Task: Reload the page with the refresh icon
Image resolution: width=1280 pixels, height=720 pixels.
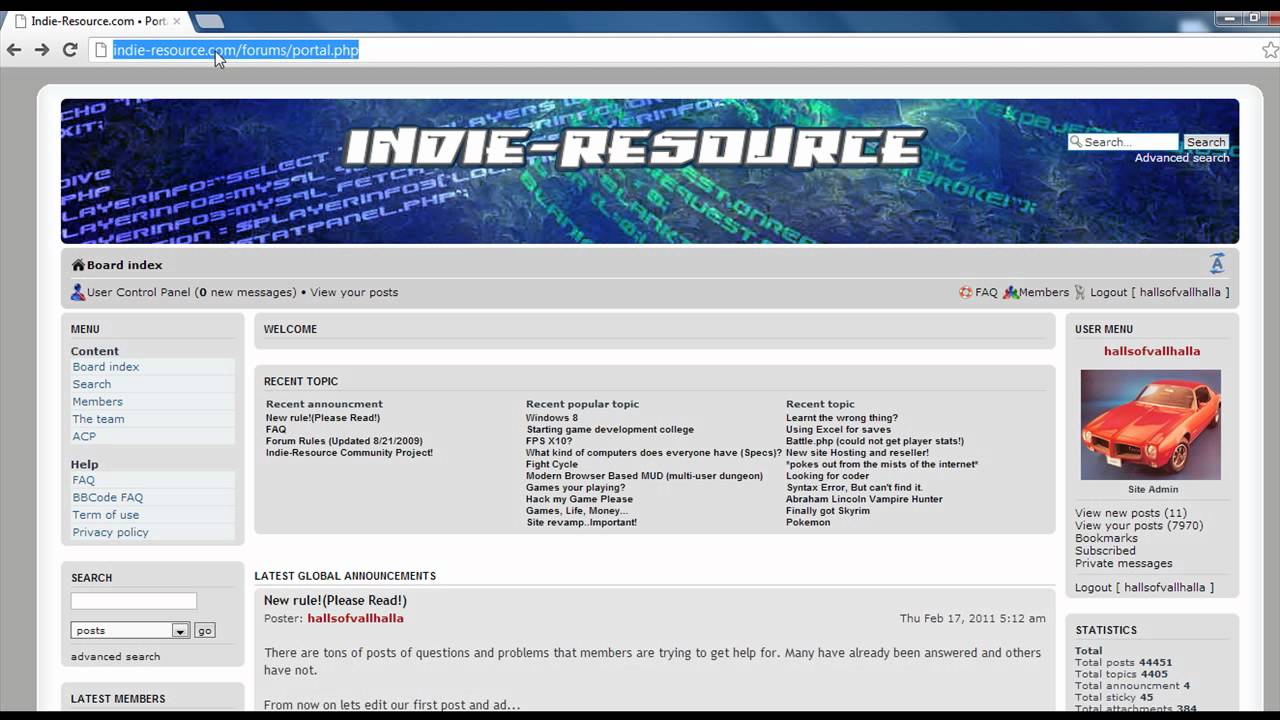Action: (x=70, y=50)
